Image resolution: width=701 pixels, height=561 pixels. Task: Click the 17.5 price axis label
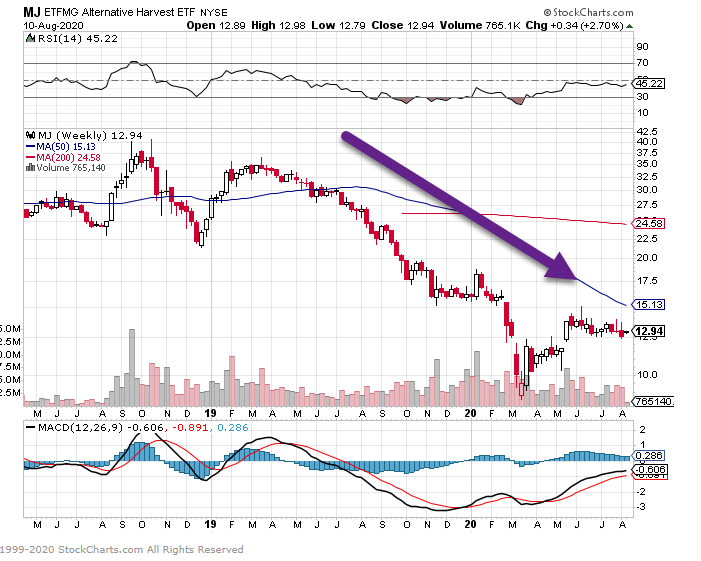point(647,281)
